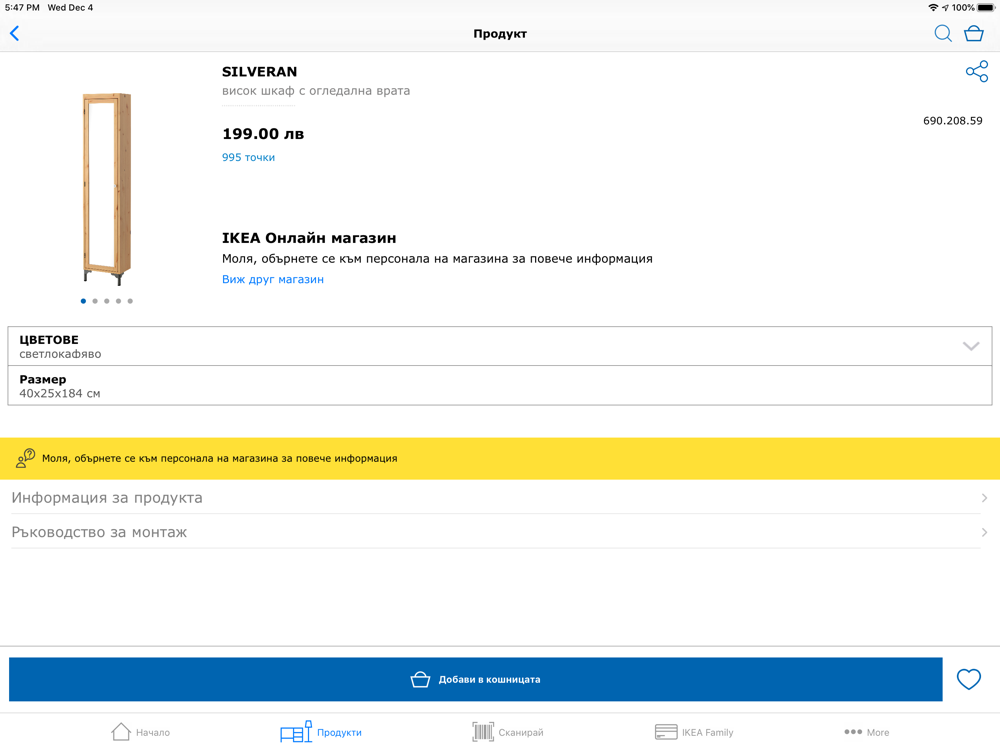The width and height of the screenshot is (1000, 750).
Task: Expand Информация за продукта
Action: (500, 497)
